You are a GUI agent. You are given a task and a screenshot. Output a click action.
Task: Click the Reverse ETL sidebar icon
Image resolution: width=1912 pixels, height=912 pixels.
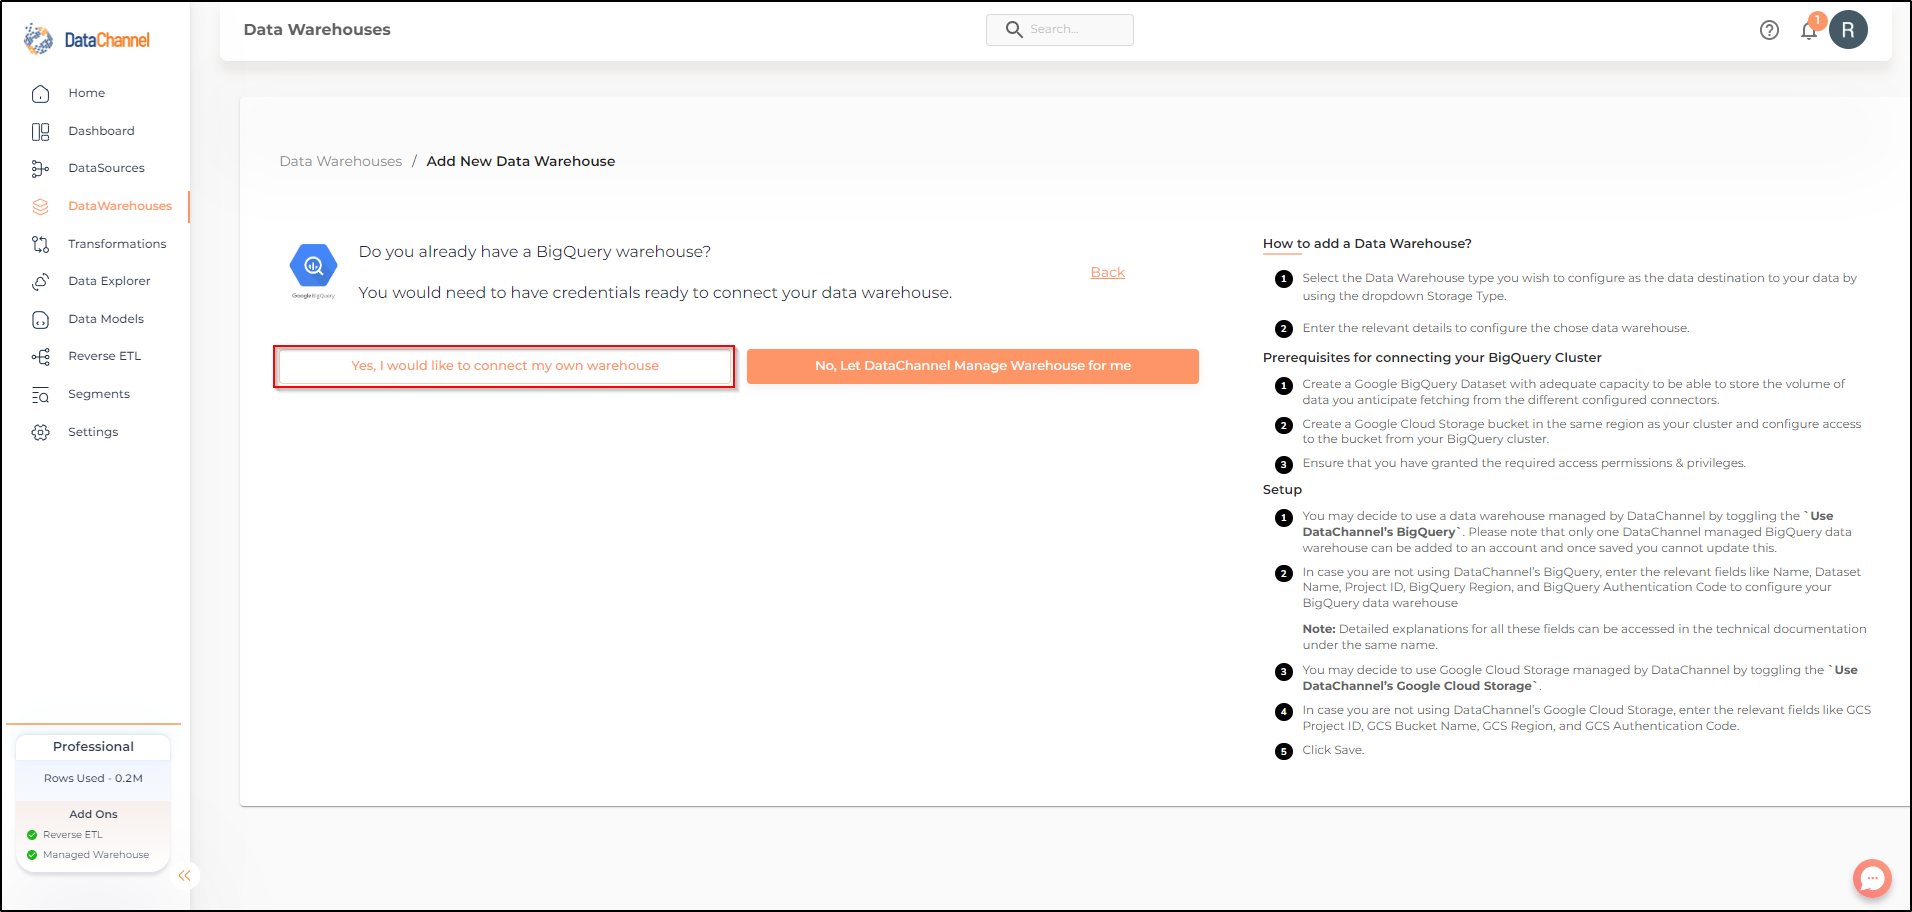40,357
